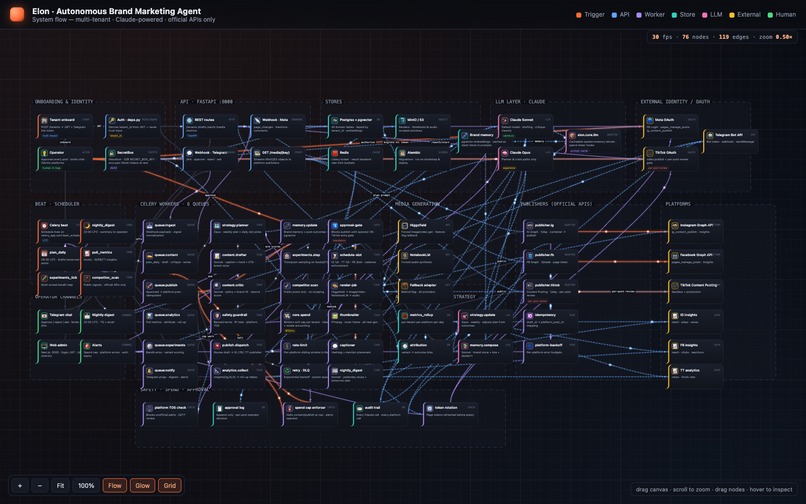Viewport: 806px width, 504px height.
Task: Click the orange Elon app logo
Action: tap(17, 14)
